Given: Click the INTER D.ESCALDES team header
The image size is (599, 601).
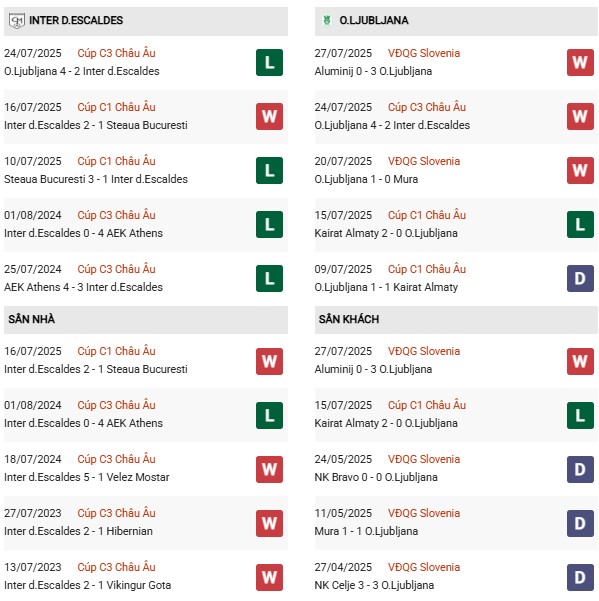Looking at the screenshot, I should 146,21.
